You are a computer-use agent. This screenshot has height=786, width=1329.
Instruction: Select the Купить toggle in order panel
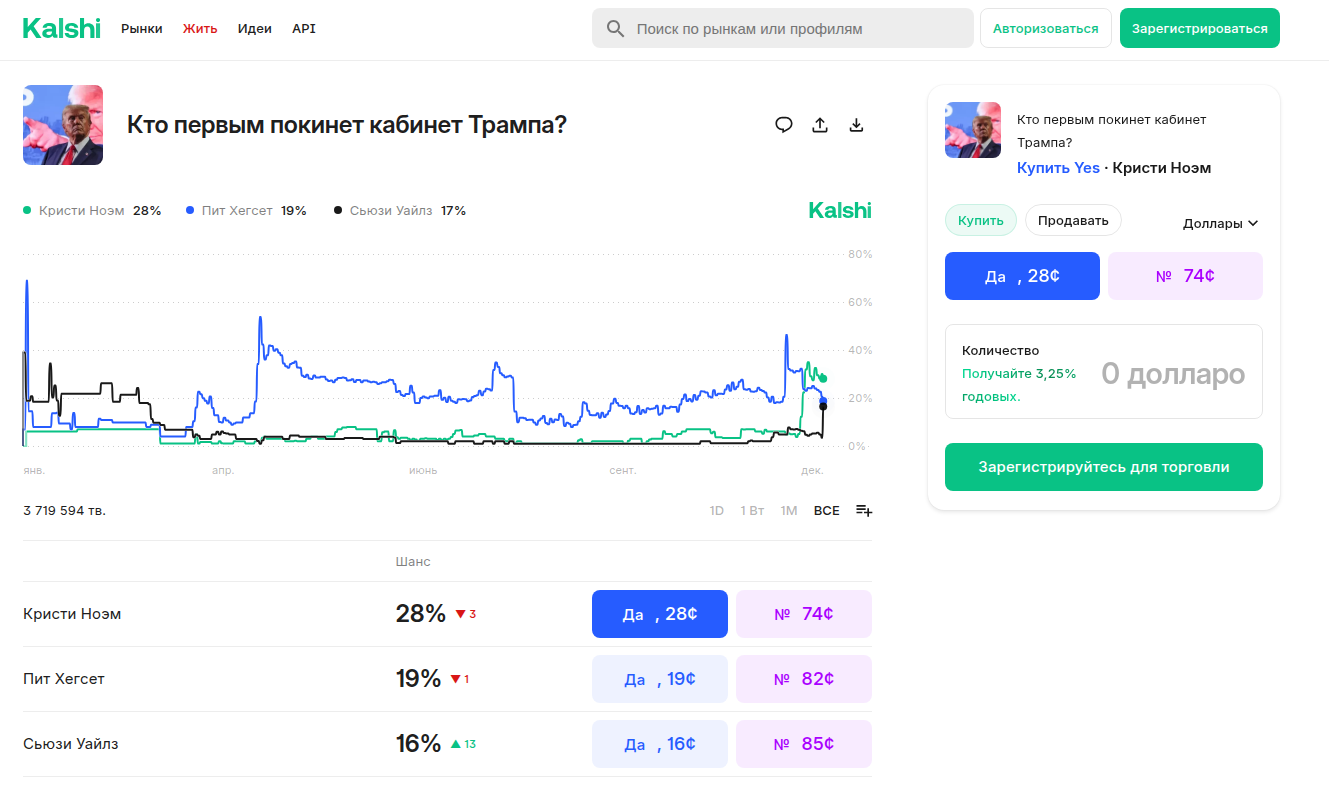click(x=980, y=220)
